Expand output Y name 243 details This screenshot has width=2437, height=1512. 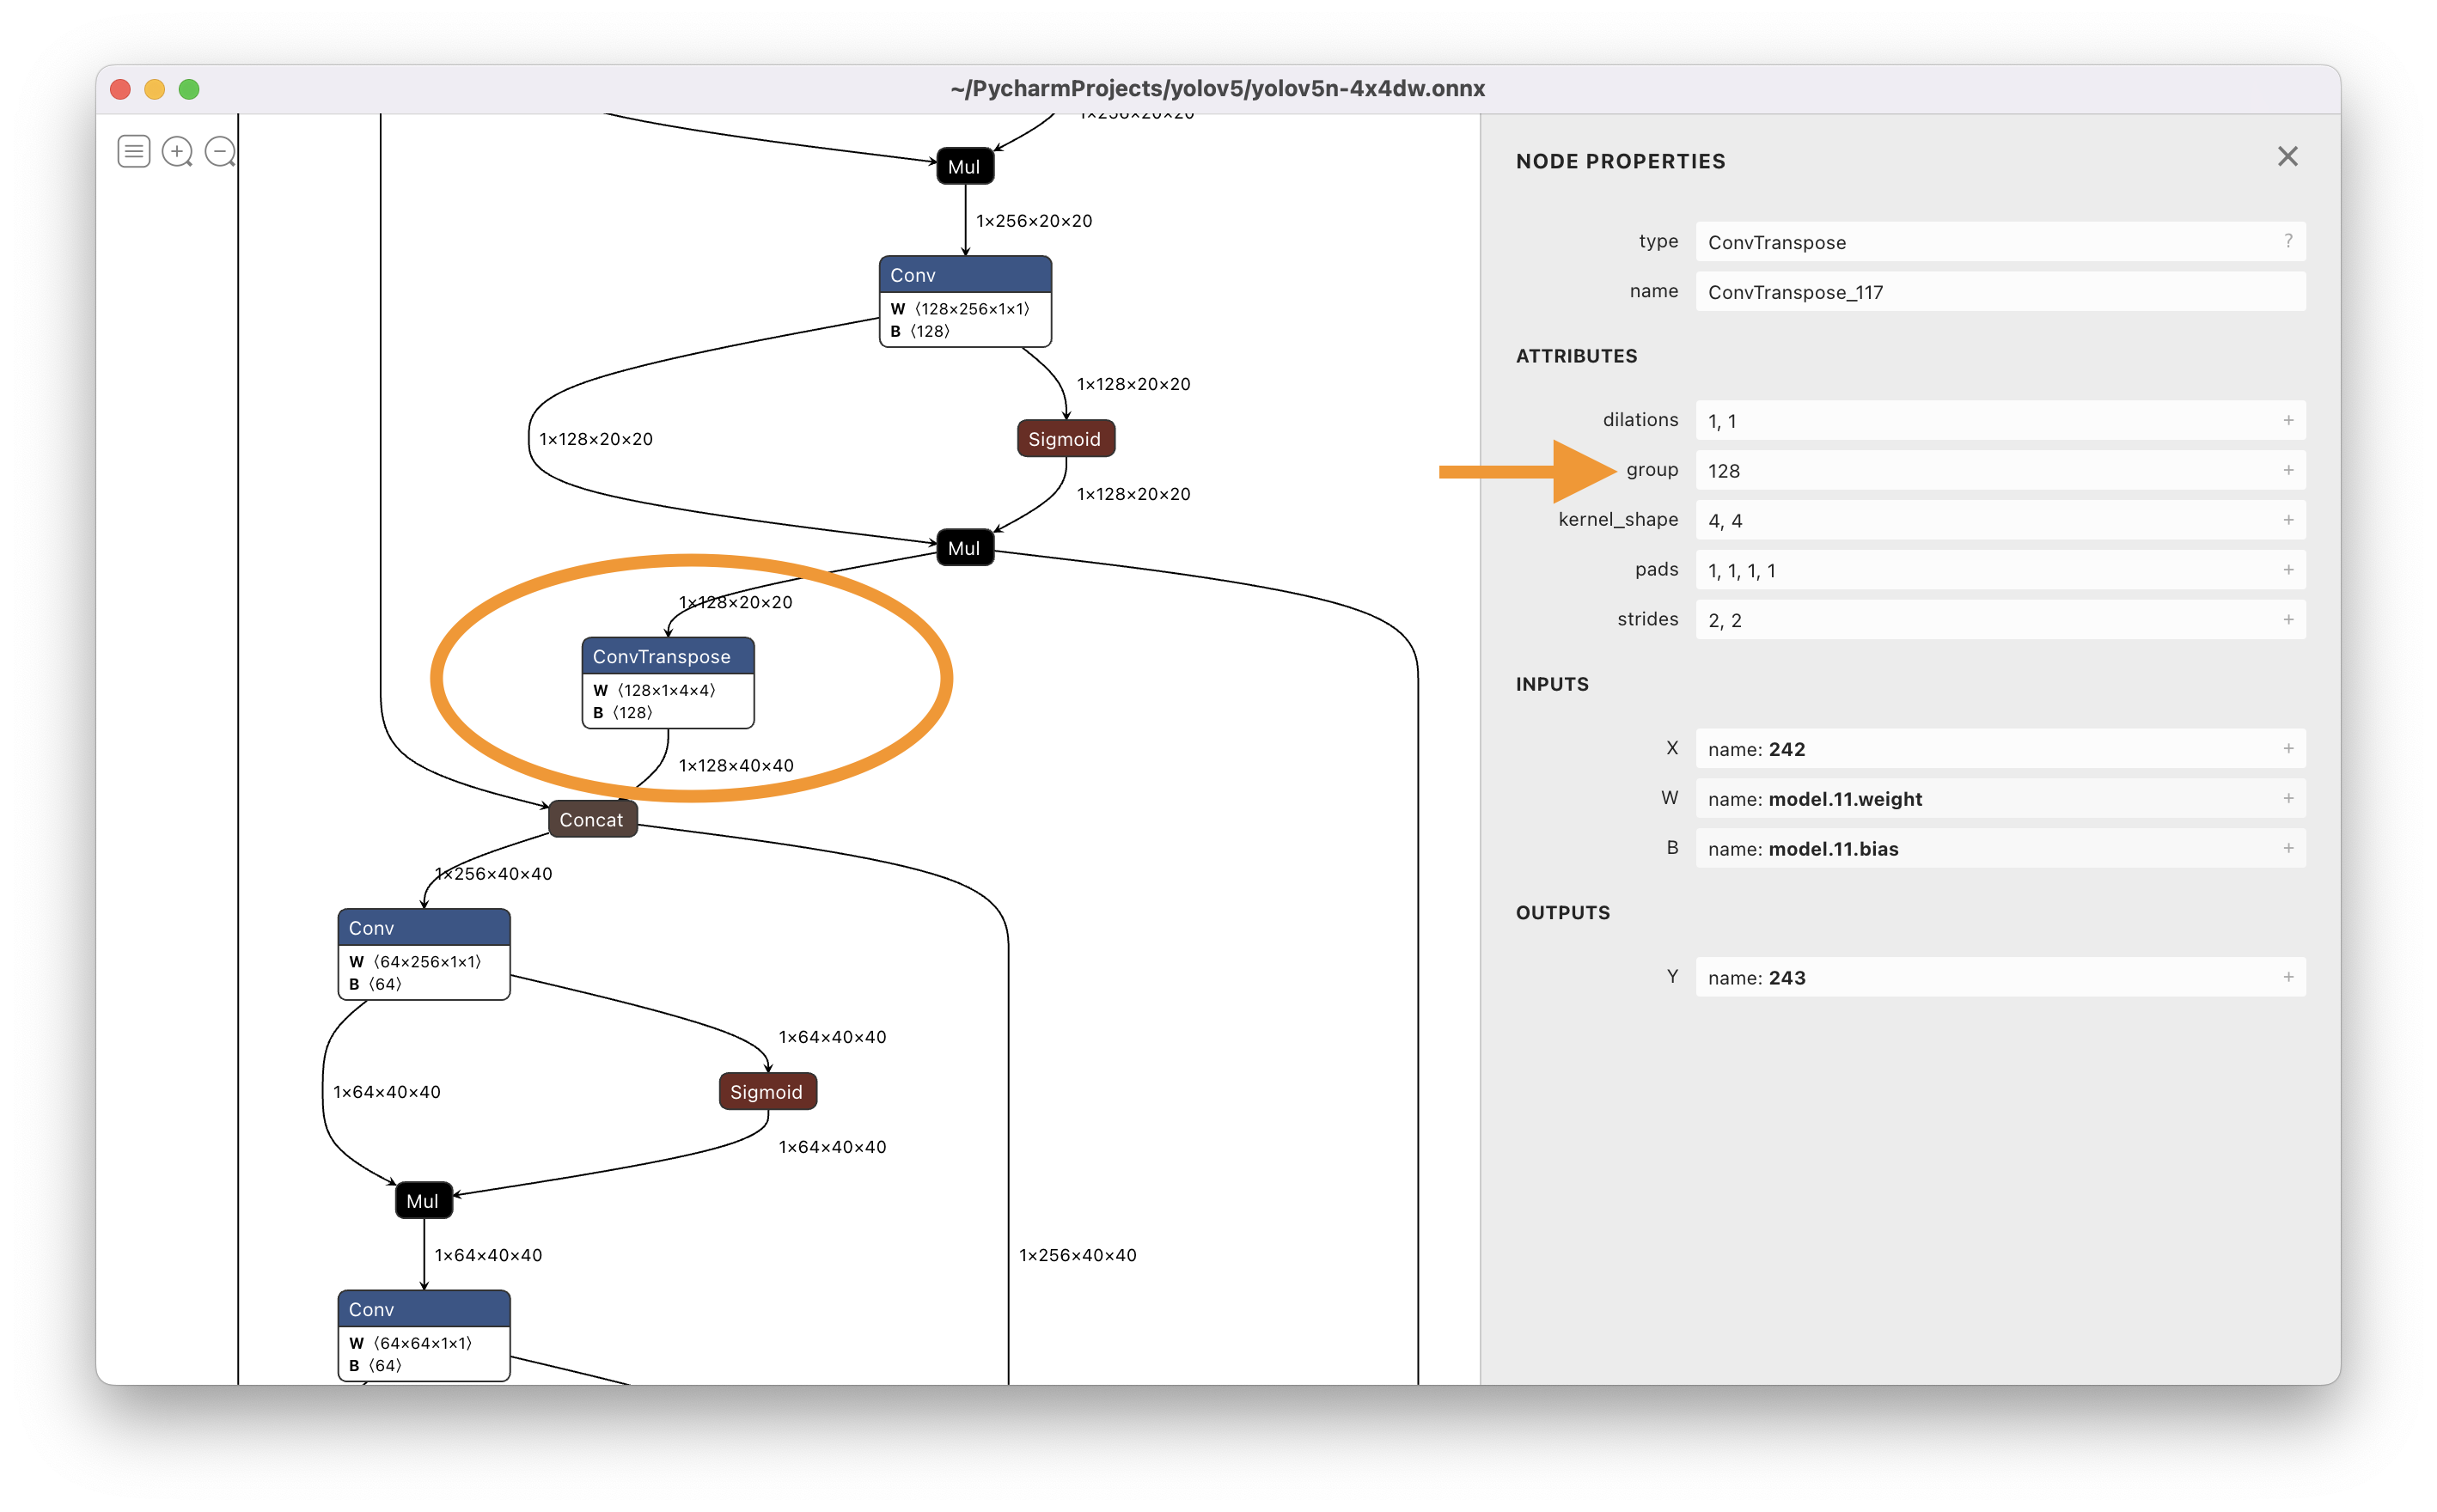pos(2287,977)
